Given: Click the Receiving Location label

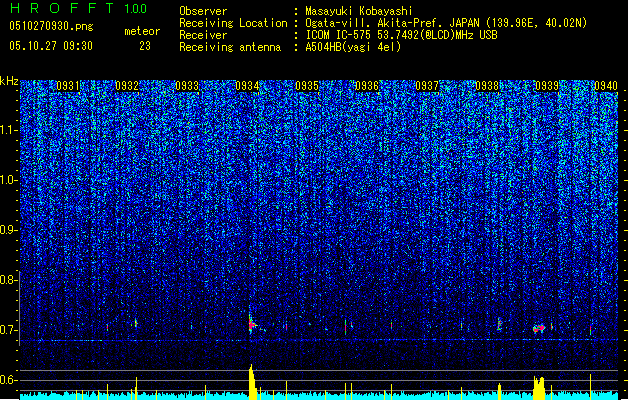Looking at the screenshot, I should (233, 23).
